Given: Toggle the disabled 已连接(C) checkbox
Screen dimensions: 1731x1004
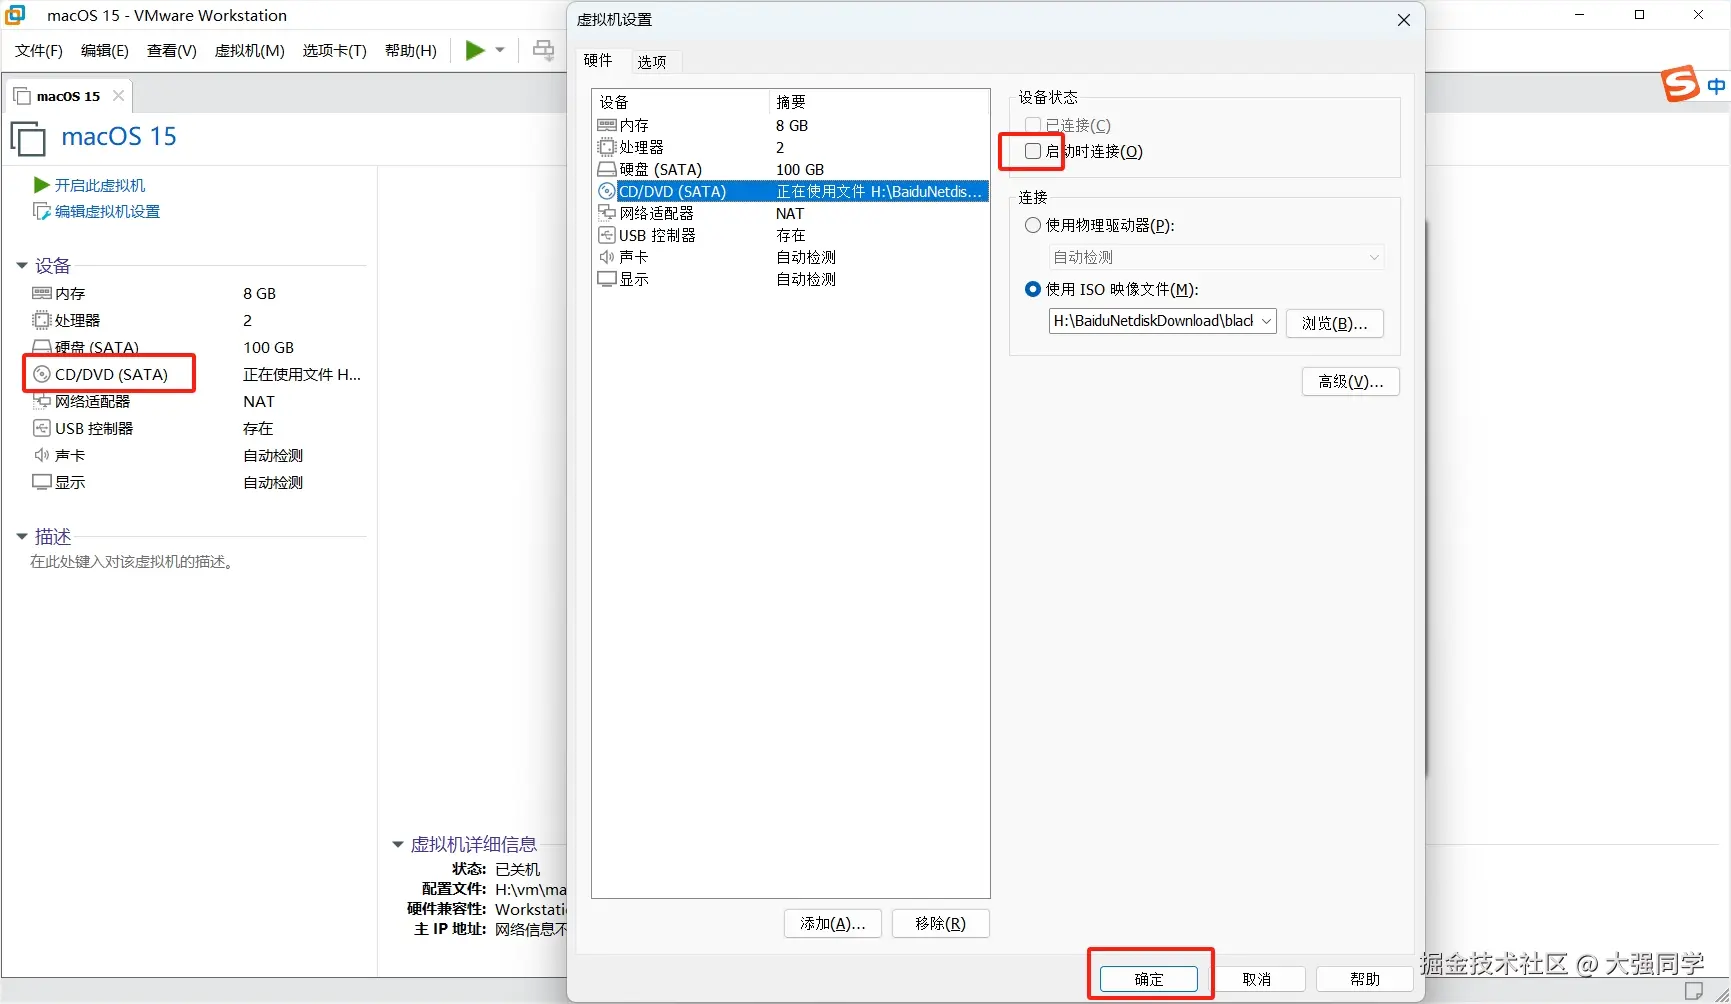Looking at the screenshot, I should click(1033, 125).
